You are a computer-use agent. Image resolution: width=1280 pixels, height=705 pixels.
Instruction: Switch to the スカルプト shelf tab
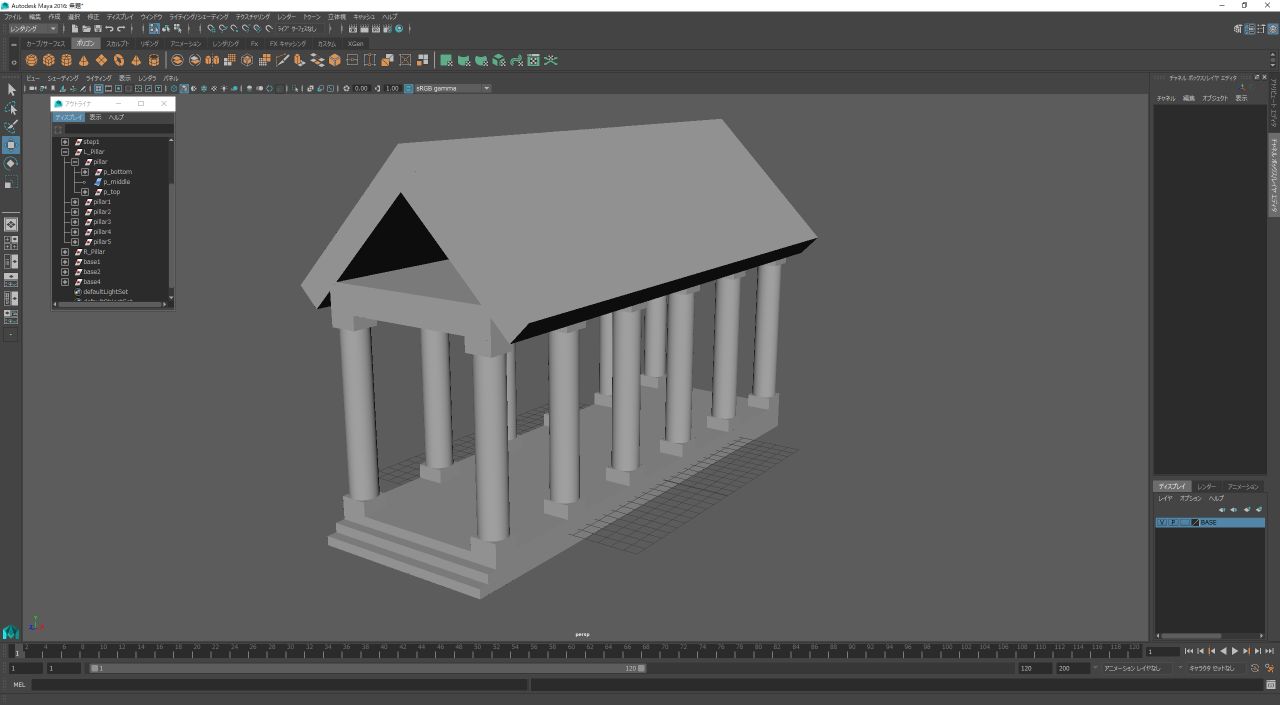point(117,44)
